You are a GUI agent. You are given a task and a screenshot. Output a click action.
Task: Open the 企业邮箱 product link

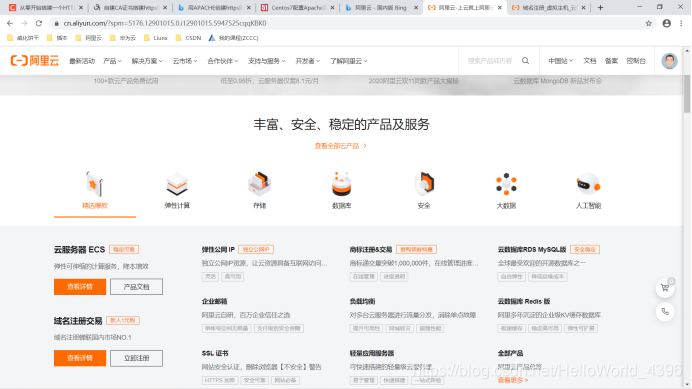(x=214, y=301)
